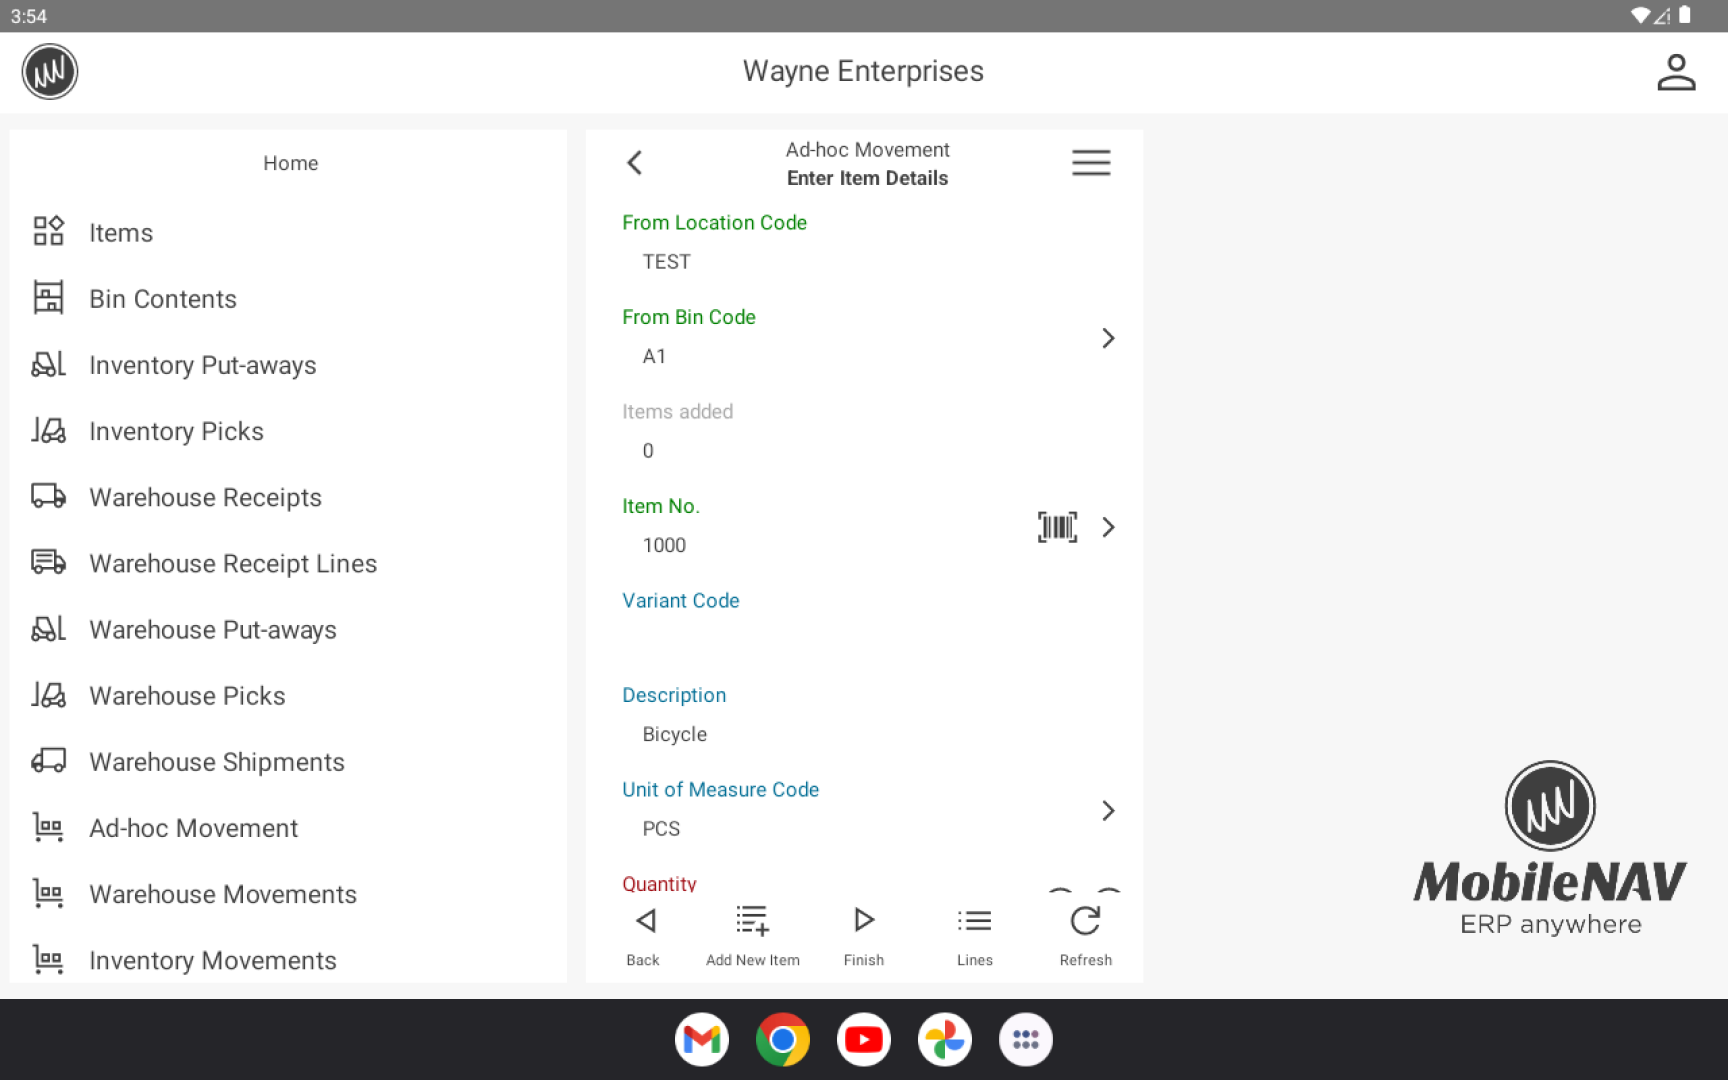Click the Items added value 0
The image size is (1728, 1080).
pos(648,450)
